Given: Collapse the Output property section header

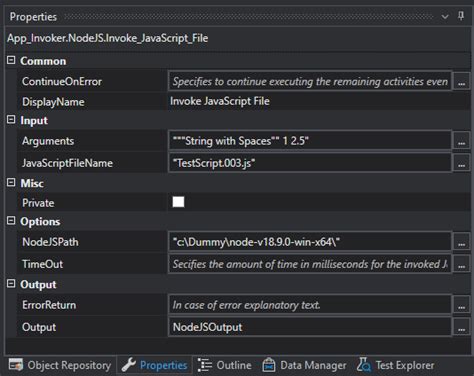Looking at the screenshot, I should (x=11, y=284).
